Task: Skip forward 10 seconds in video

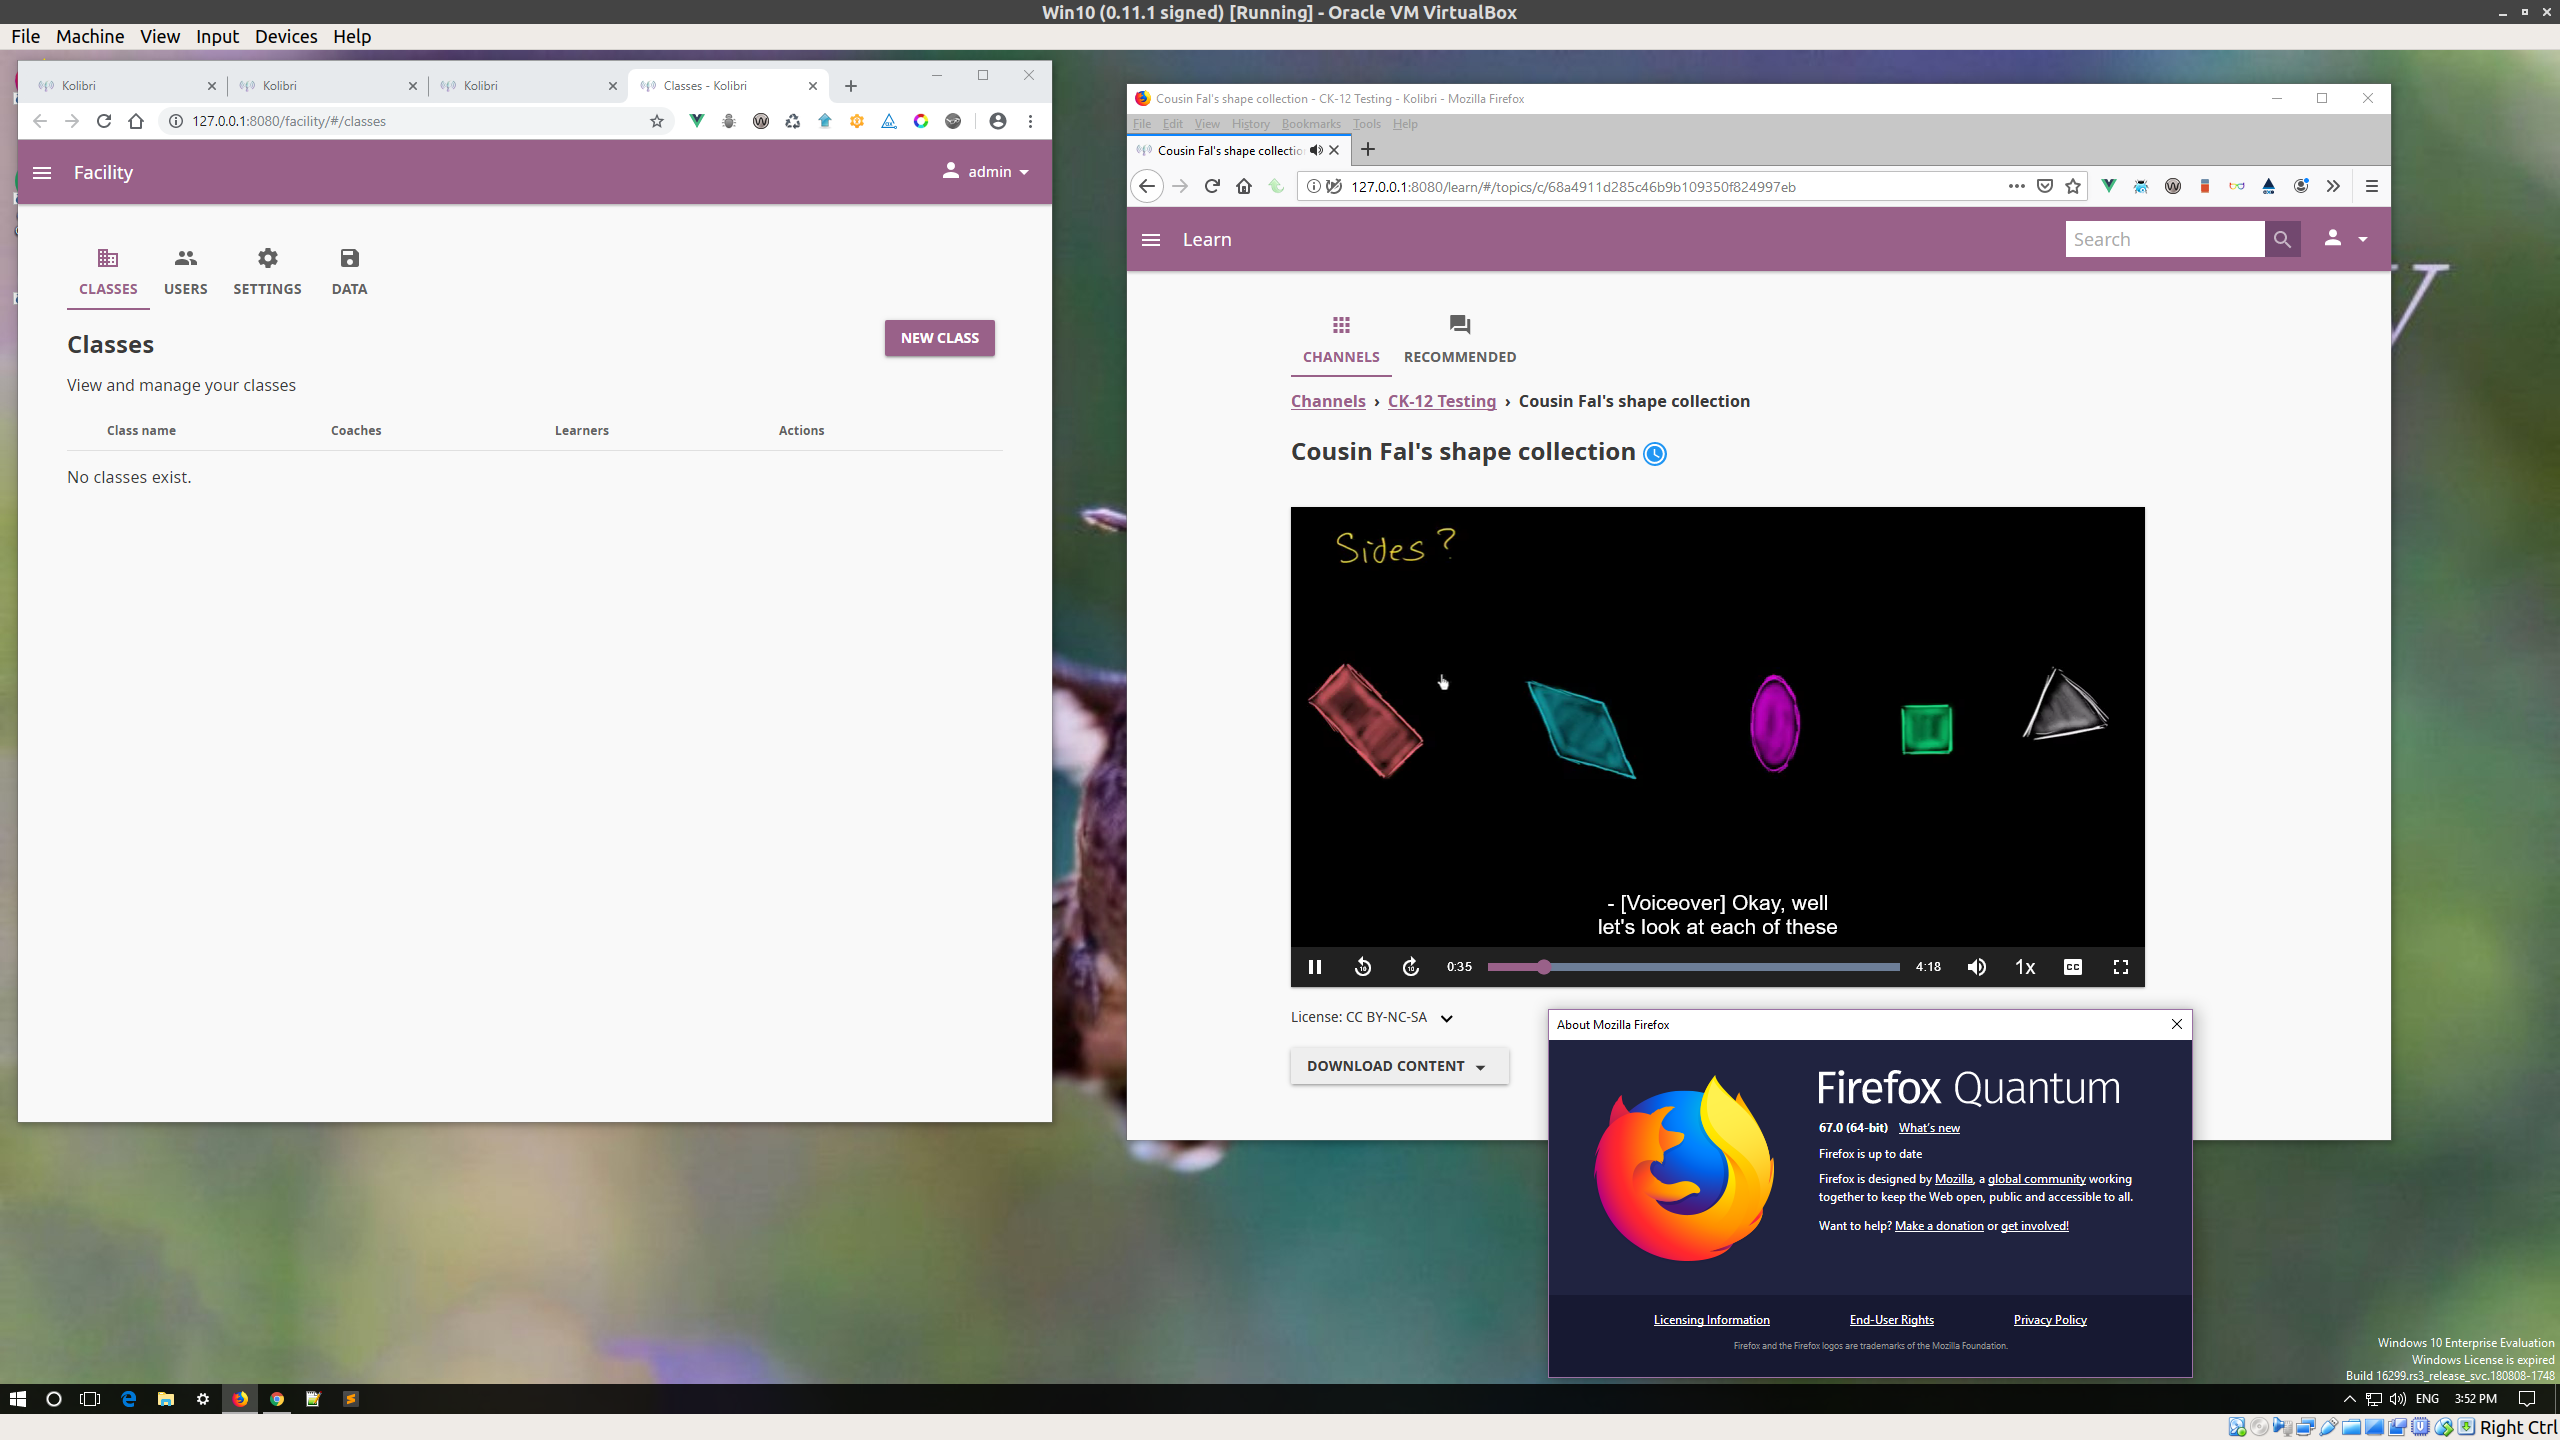Action: 1411,967
